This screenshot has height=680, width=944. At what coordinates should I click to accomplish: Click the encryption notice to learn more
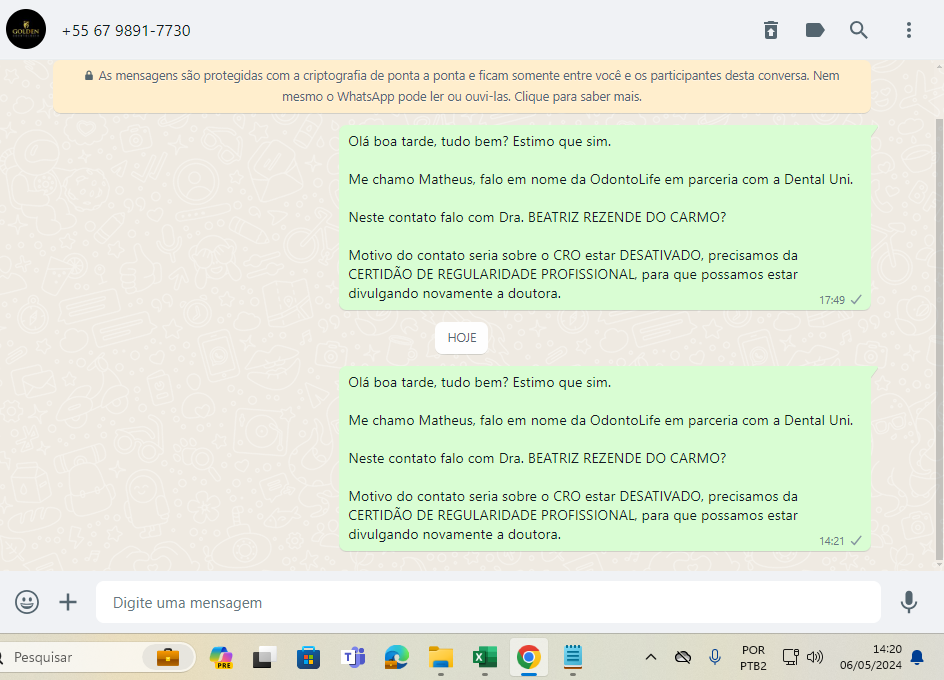(x=462, y=86)
